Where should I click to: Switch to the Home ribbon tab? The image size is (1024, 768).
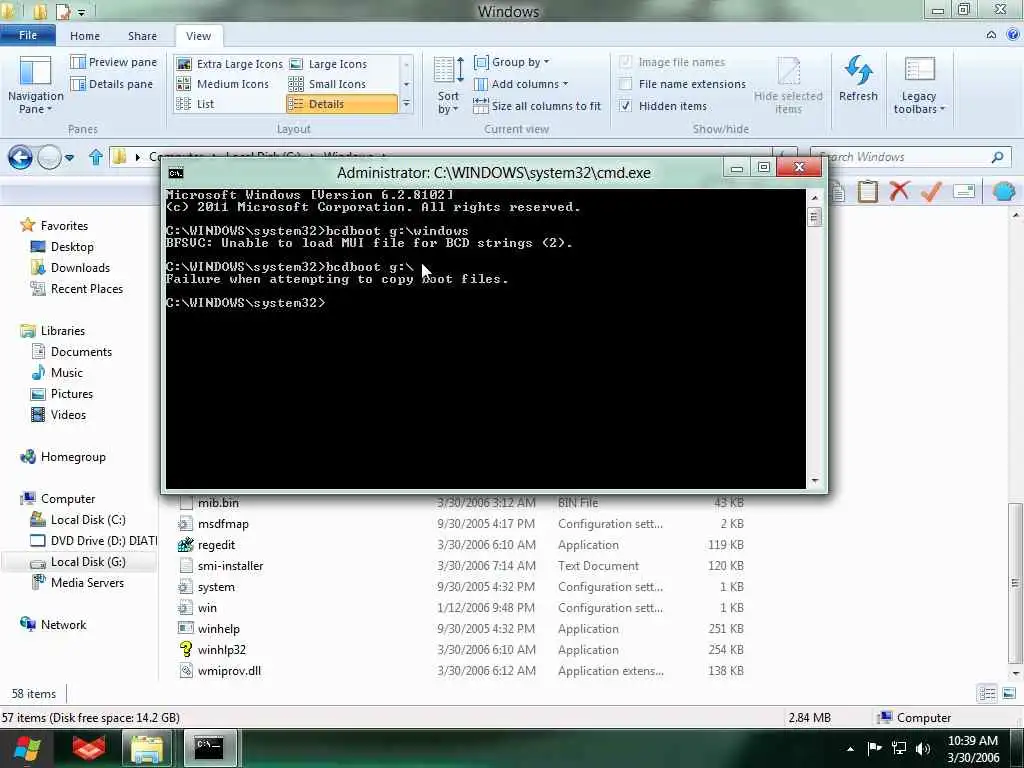coord(85,36)
